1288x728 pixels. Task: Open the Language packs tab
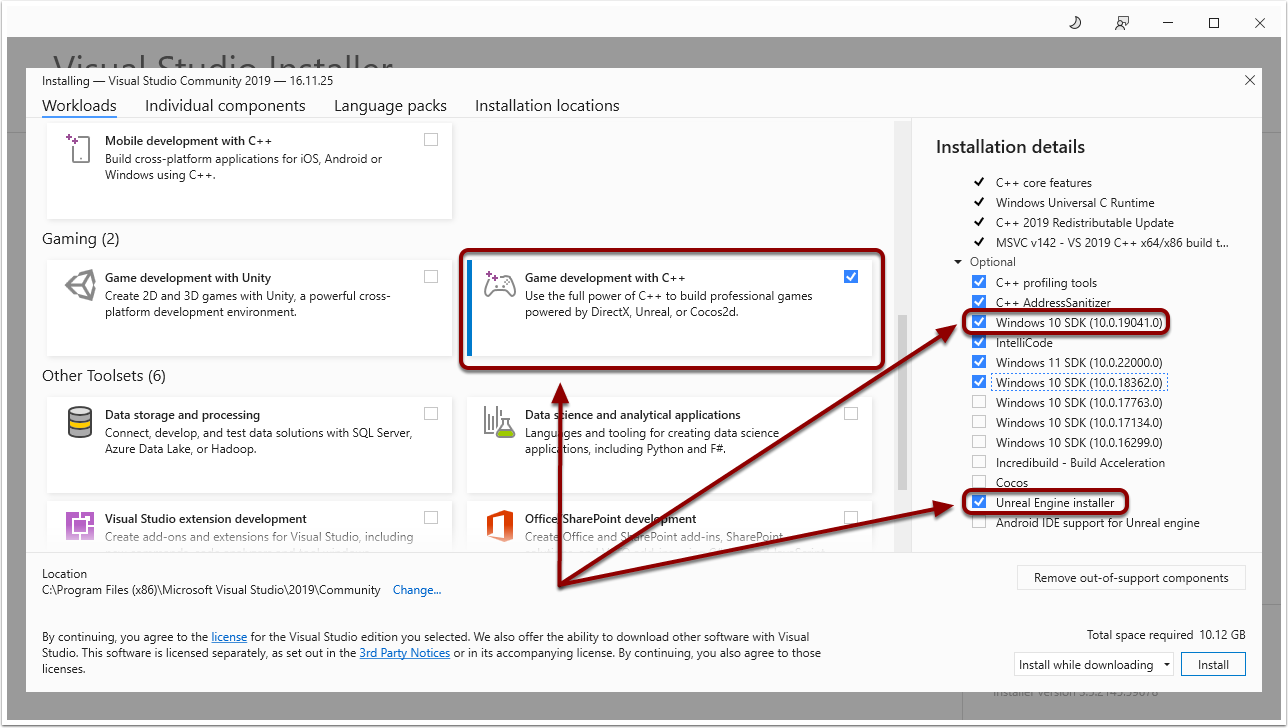click(390, 106)
